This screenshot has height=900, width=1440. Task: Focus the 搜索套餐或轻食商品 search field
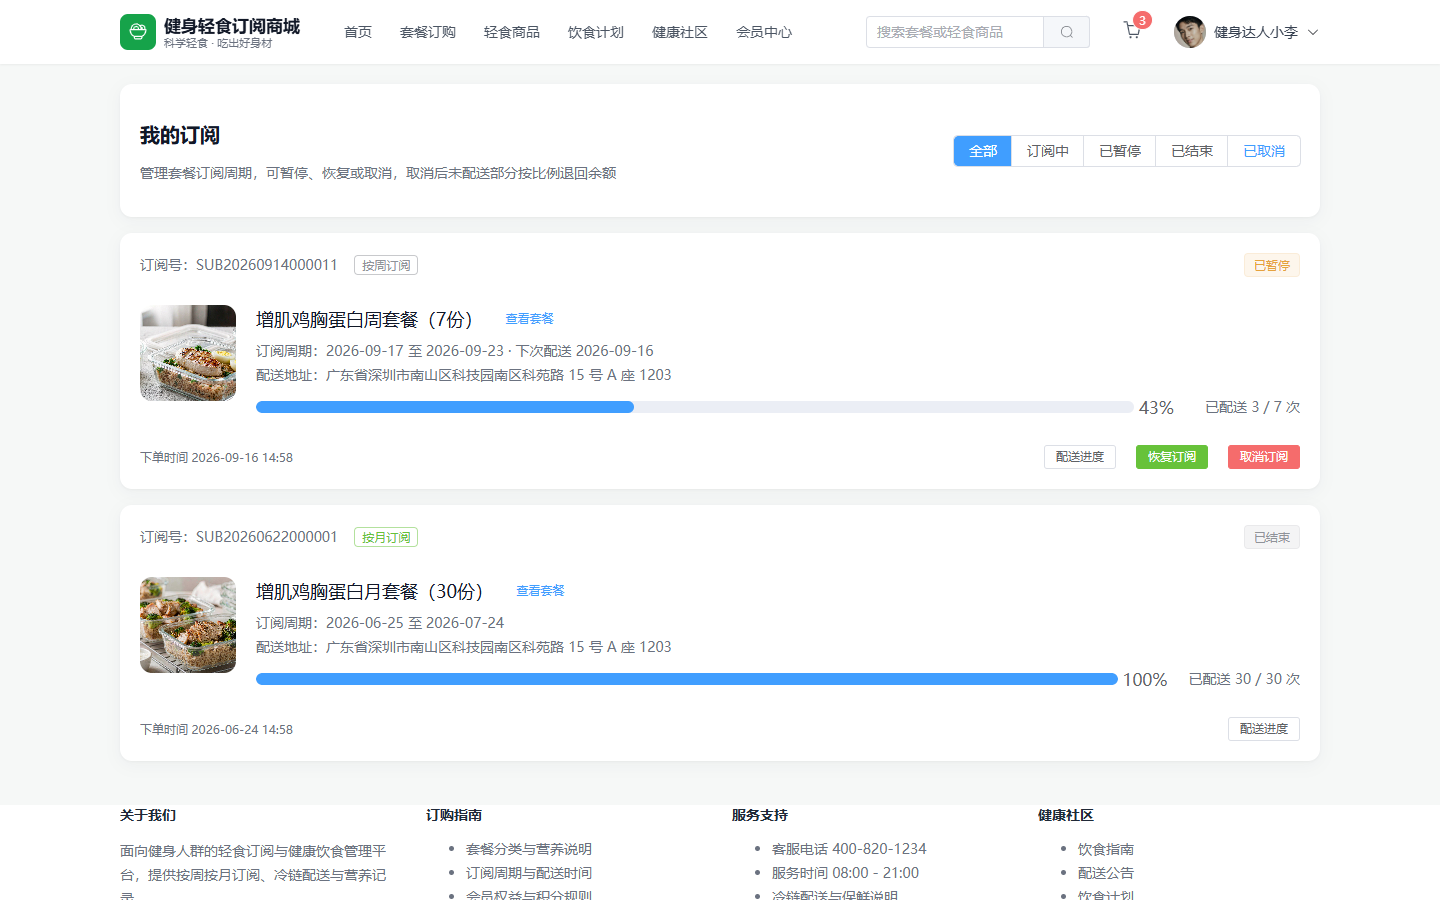pos(955,32)
